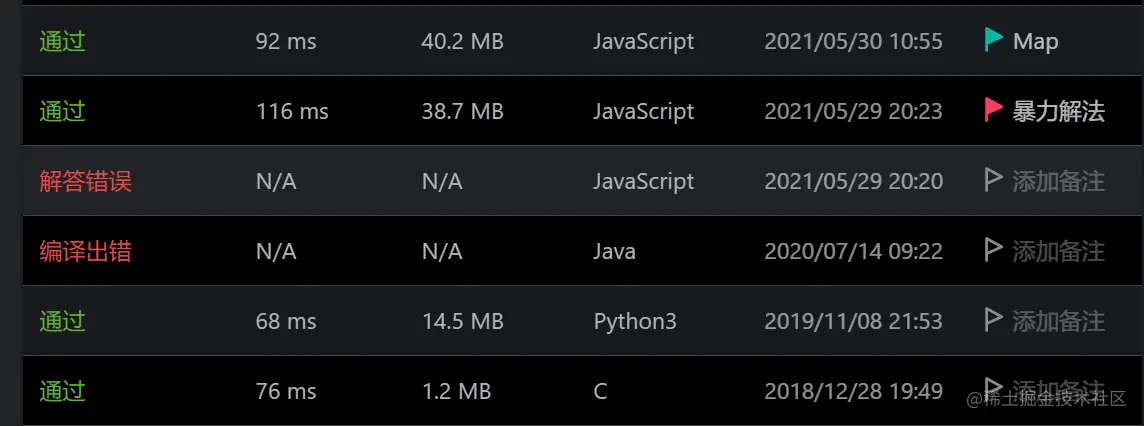Open the 通过 result at 92 ms
The image size is (1144, 426).
[x=63, y=42]
